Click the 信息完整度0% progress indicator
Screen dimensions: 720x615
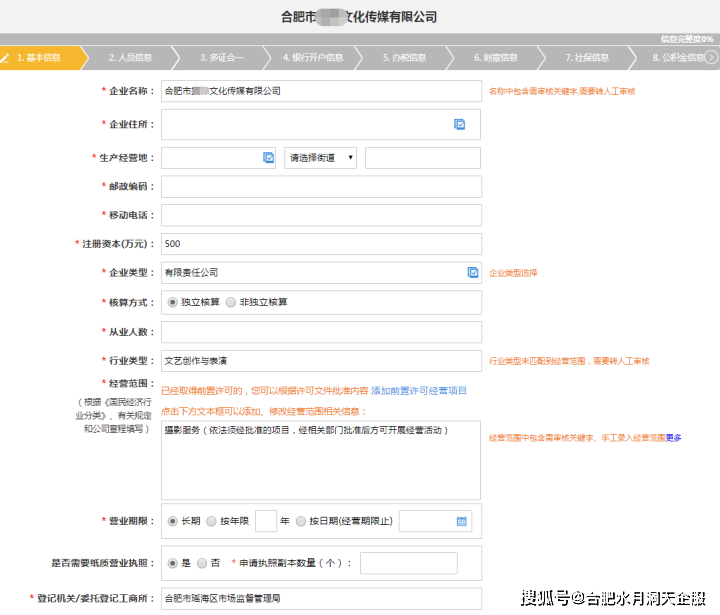point(687,39)
